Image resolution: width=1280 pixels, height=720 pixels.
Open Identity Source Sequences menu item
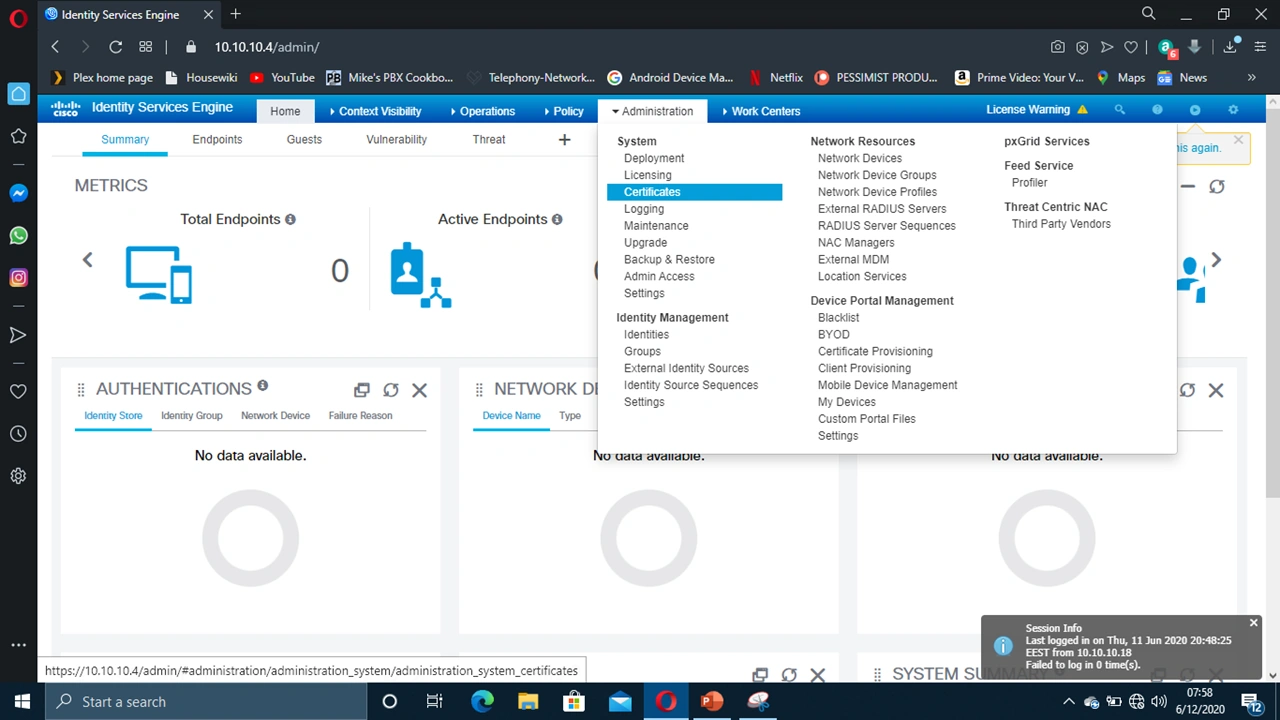pos(691,385)
